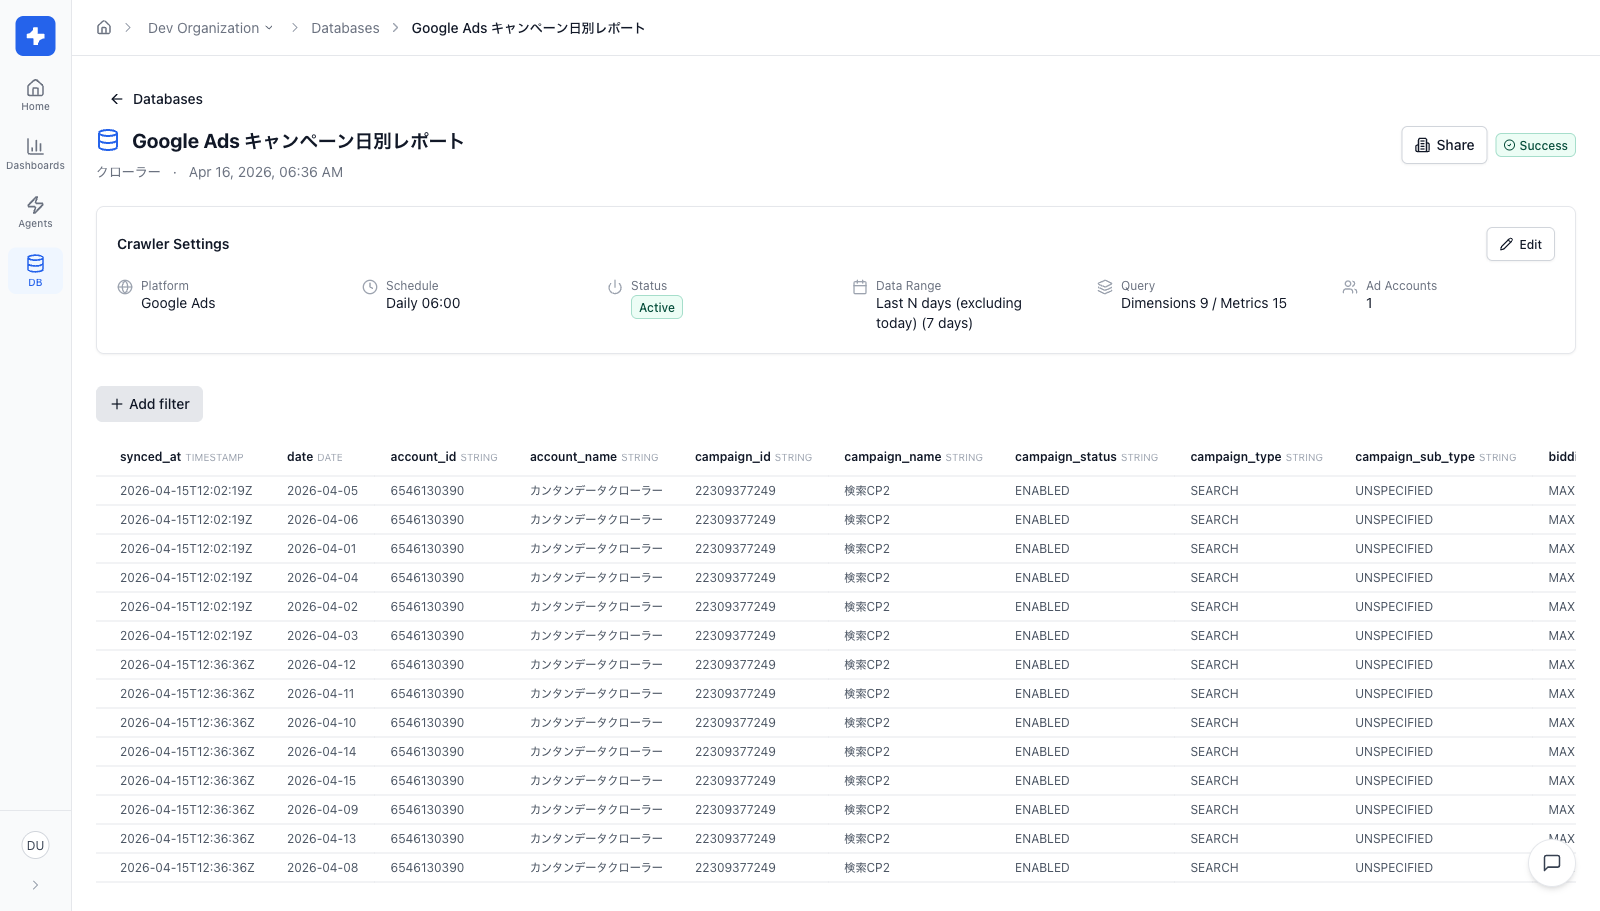Select the date cell 2026-04-12

321,665
